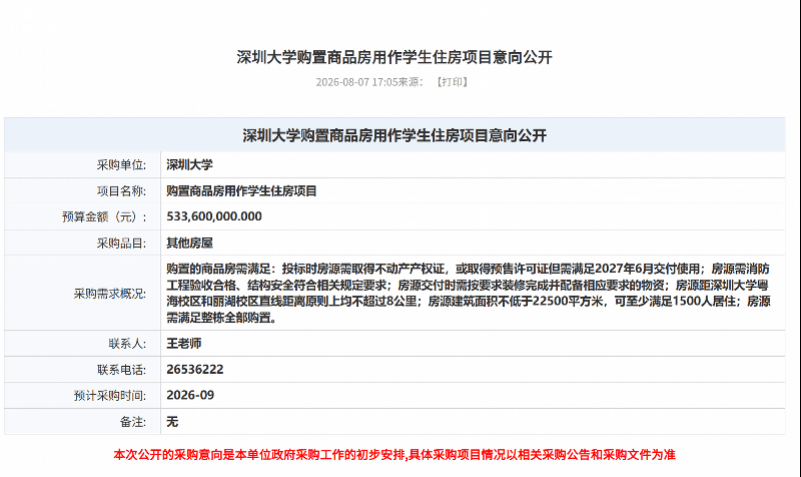Select the remark value 无

click(x=172, y=422)
